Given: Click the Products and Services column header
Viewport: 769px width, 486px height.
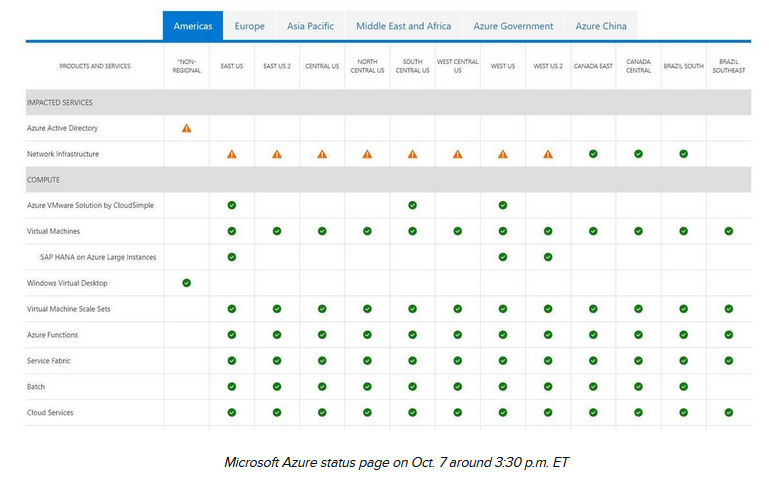Looking at the screenshot, I should point(95,66).
